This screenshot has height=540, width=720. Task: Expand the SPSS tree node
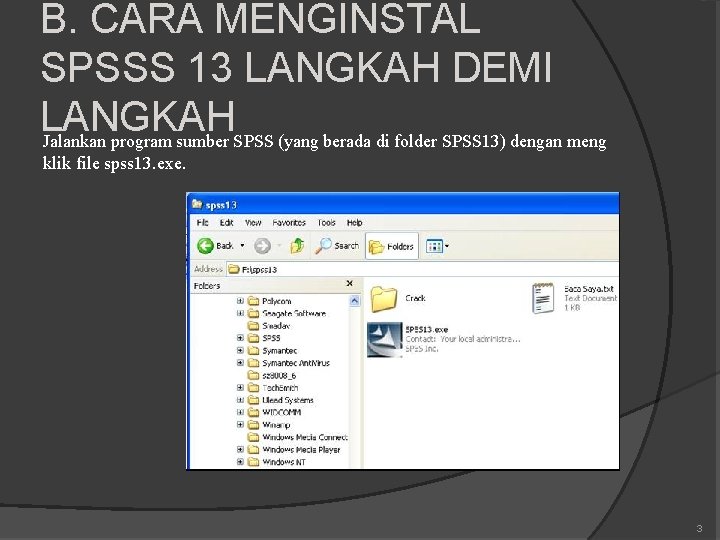pos(240,338)
